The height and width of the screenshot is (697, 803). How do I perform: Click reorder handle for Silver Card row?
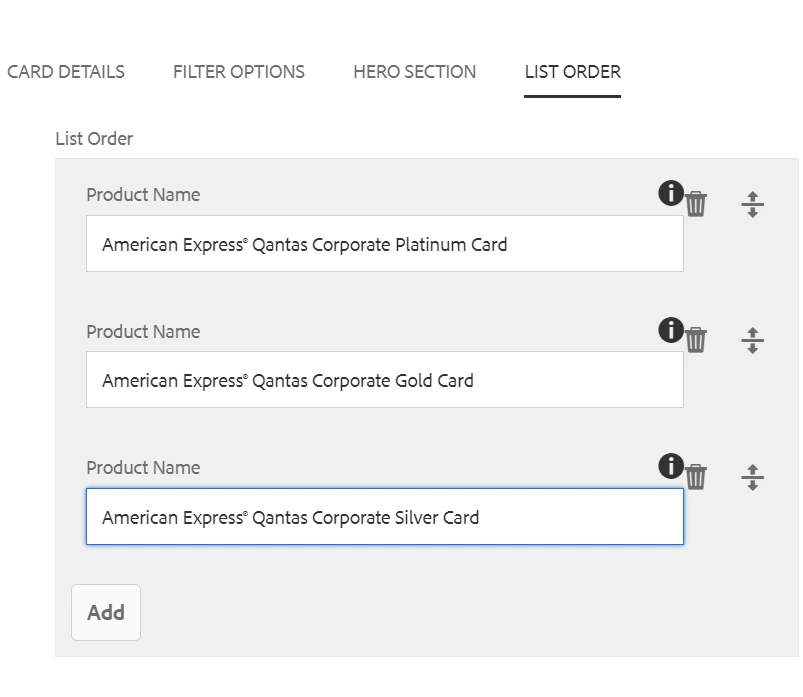click(x=752, y=477)
